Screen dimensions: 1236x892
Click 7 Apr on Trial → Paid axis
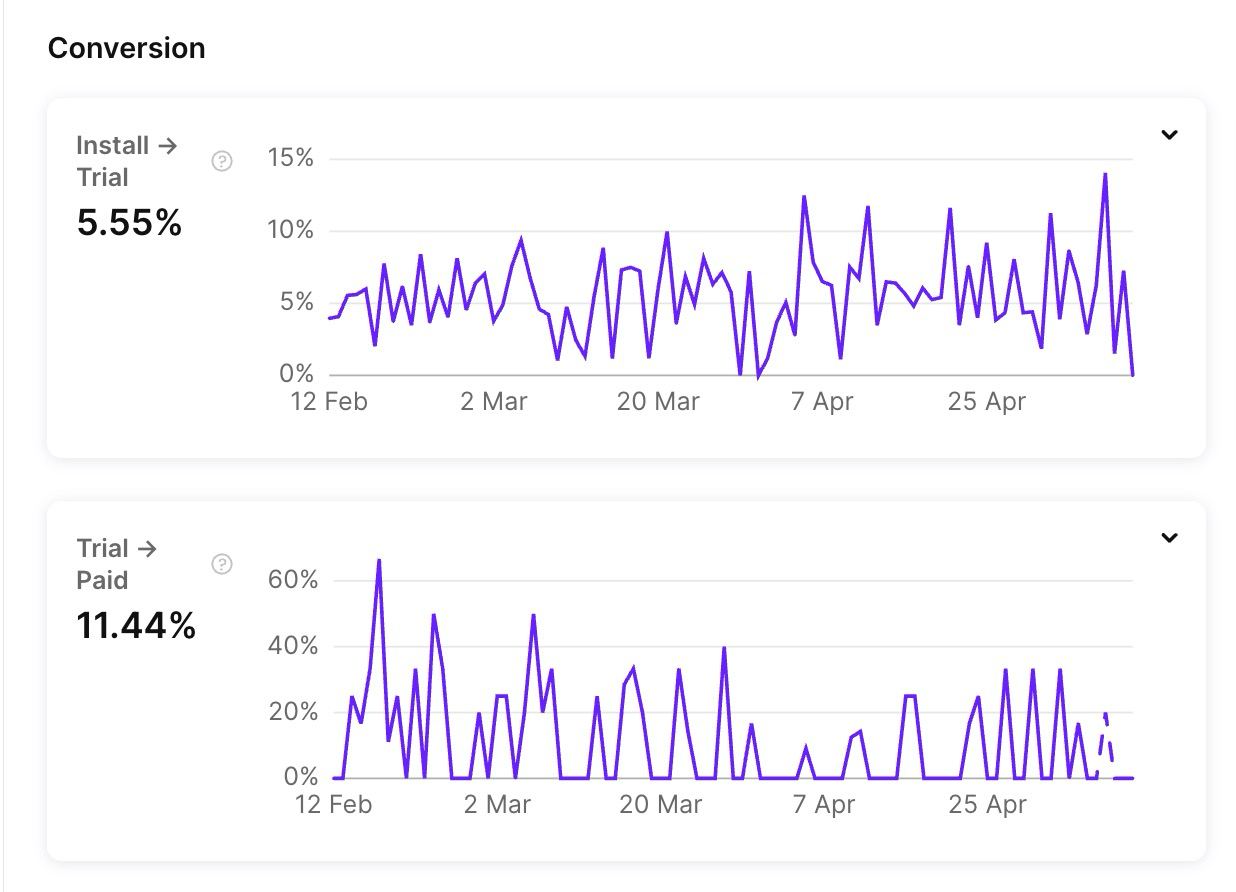tap(824, 805)
